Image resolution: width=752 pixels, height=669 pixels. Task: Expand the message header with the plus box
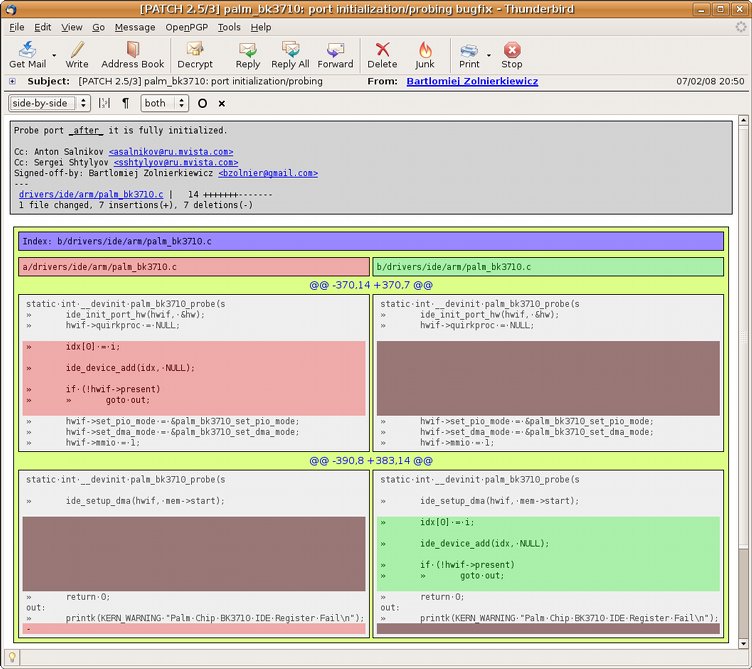pos(12,81)
